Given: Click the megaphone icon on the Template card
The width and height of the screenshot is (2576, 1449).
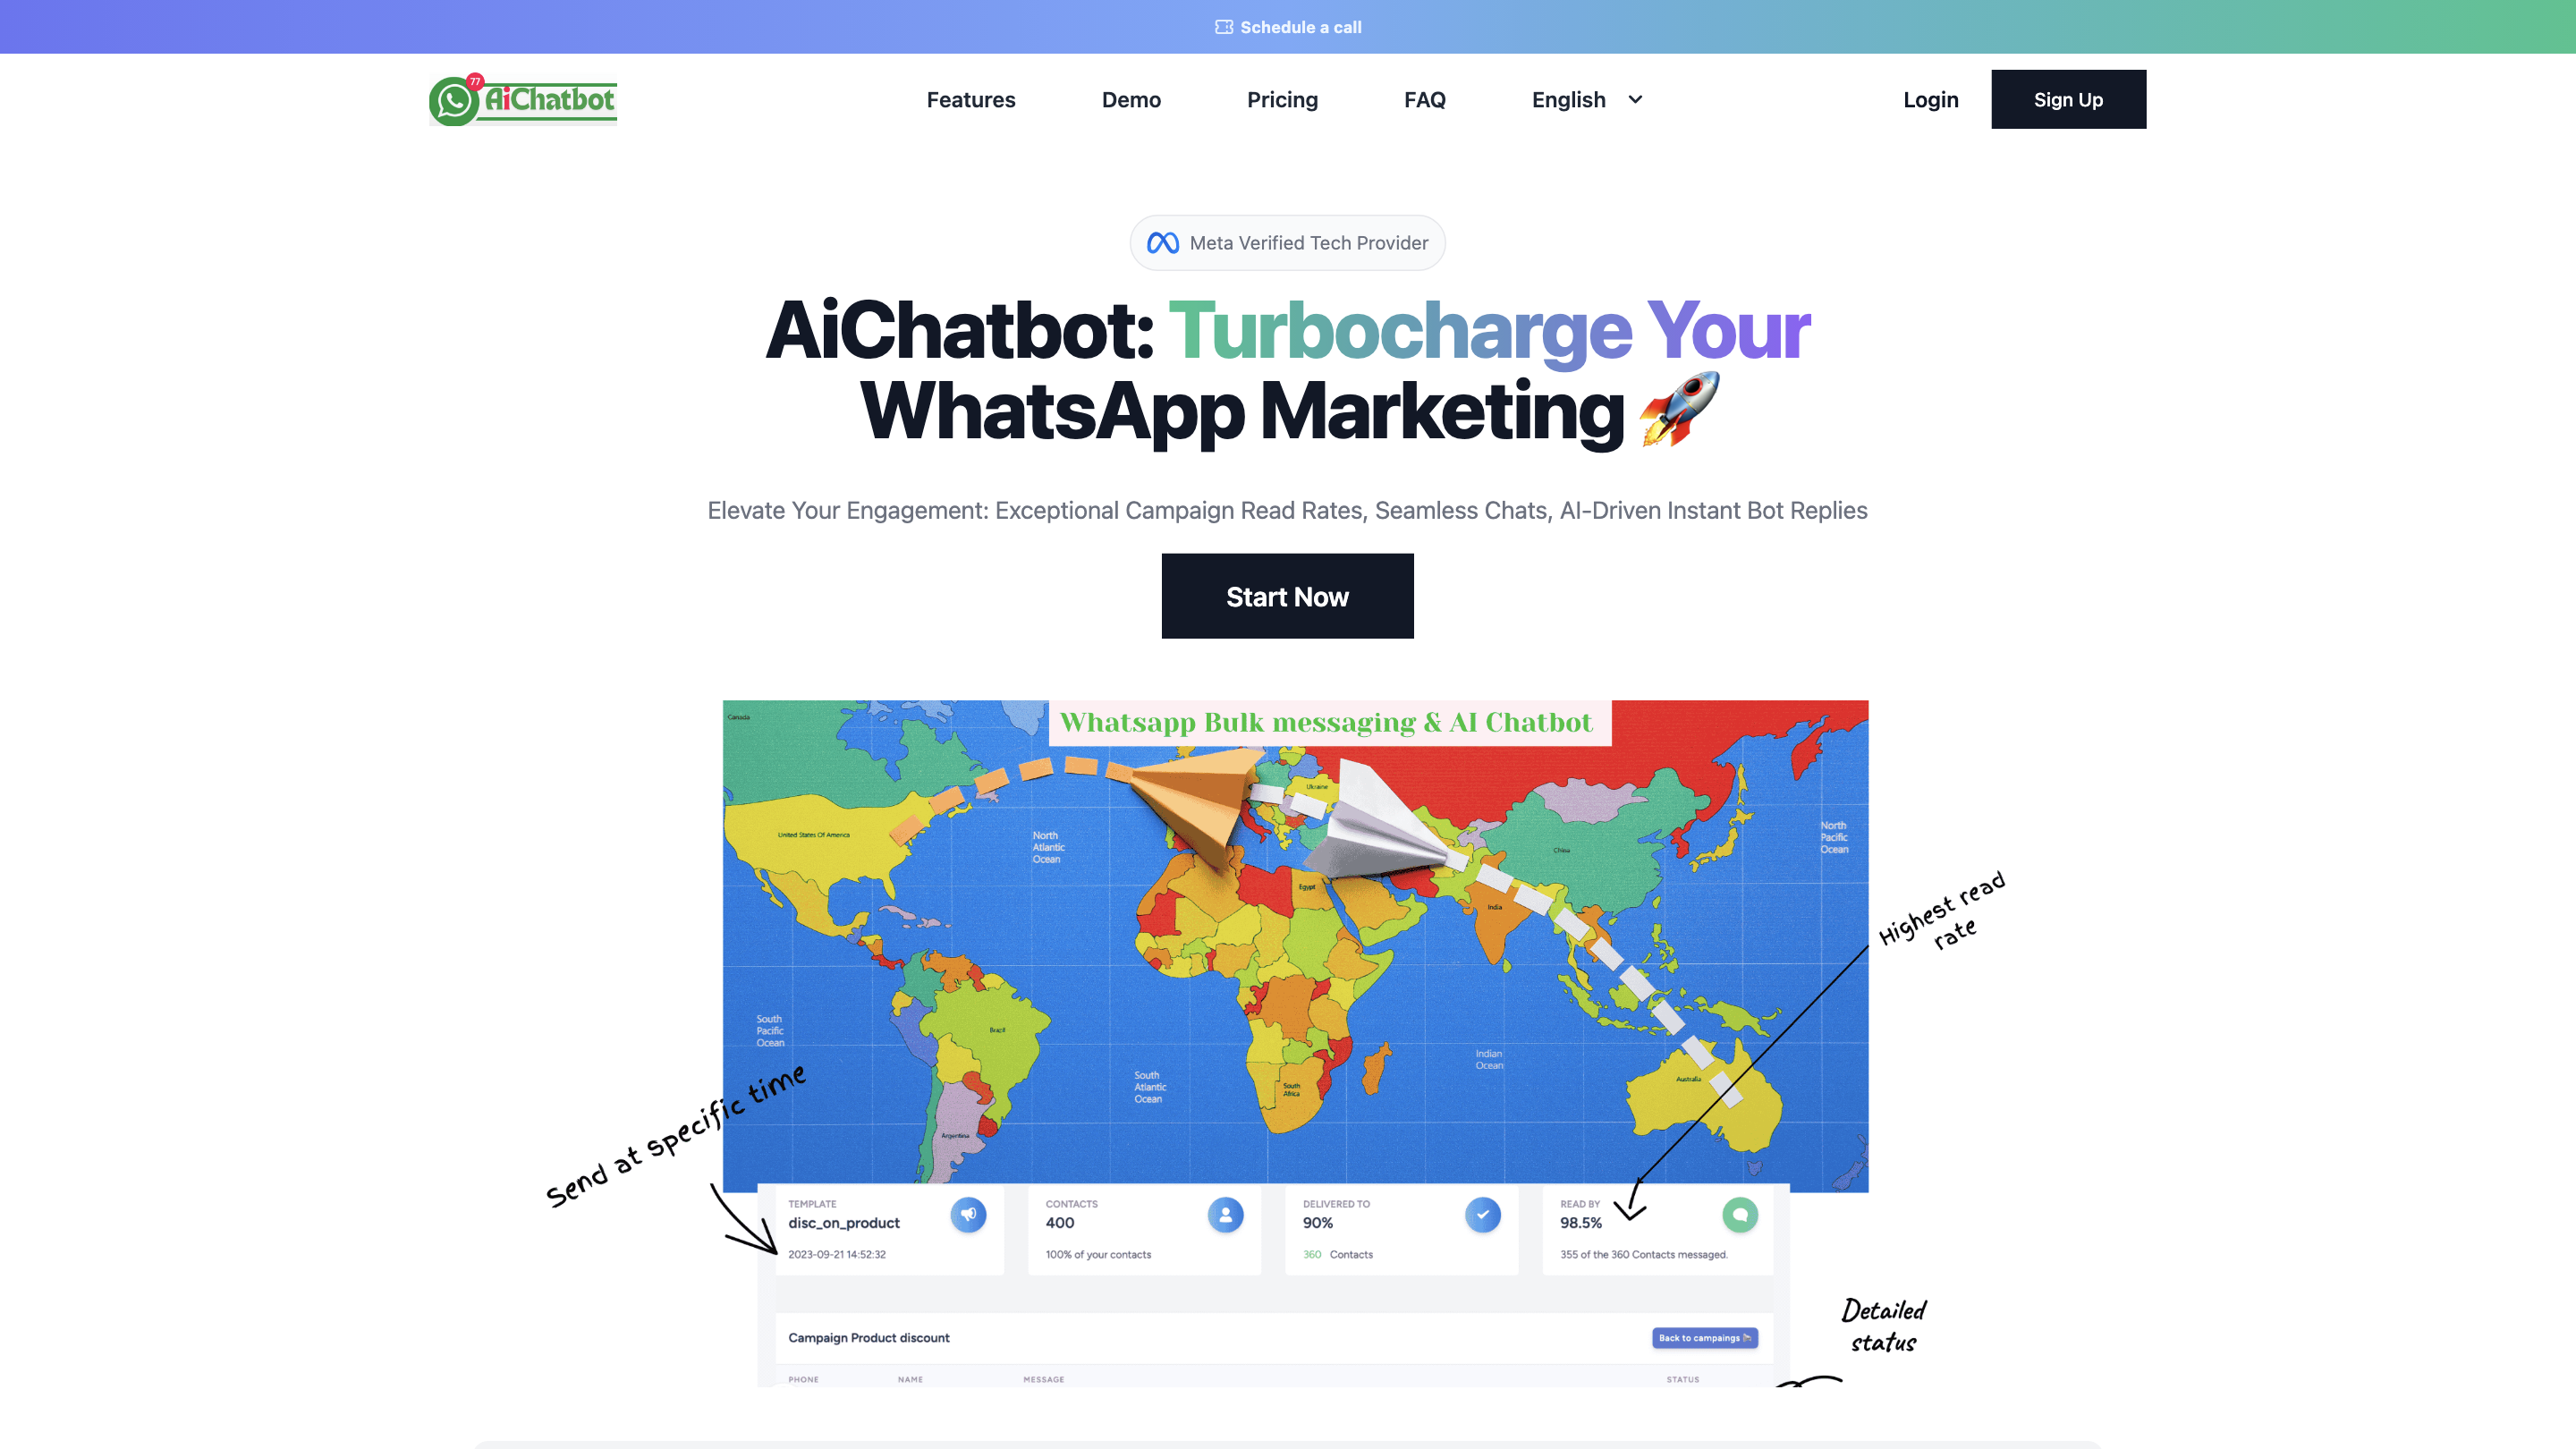Looking at the screenshot, I should pyautogui.click(x=968, y=1215).
